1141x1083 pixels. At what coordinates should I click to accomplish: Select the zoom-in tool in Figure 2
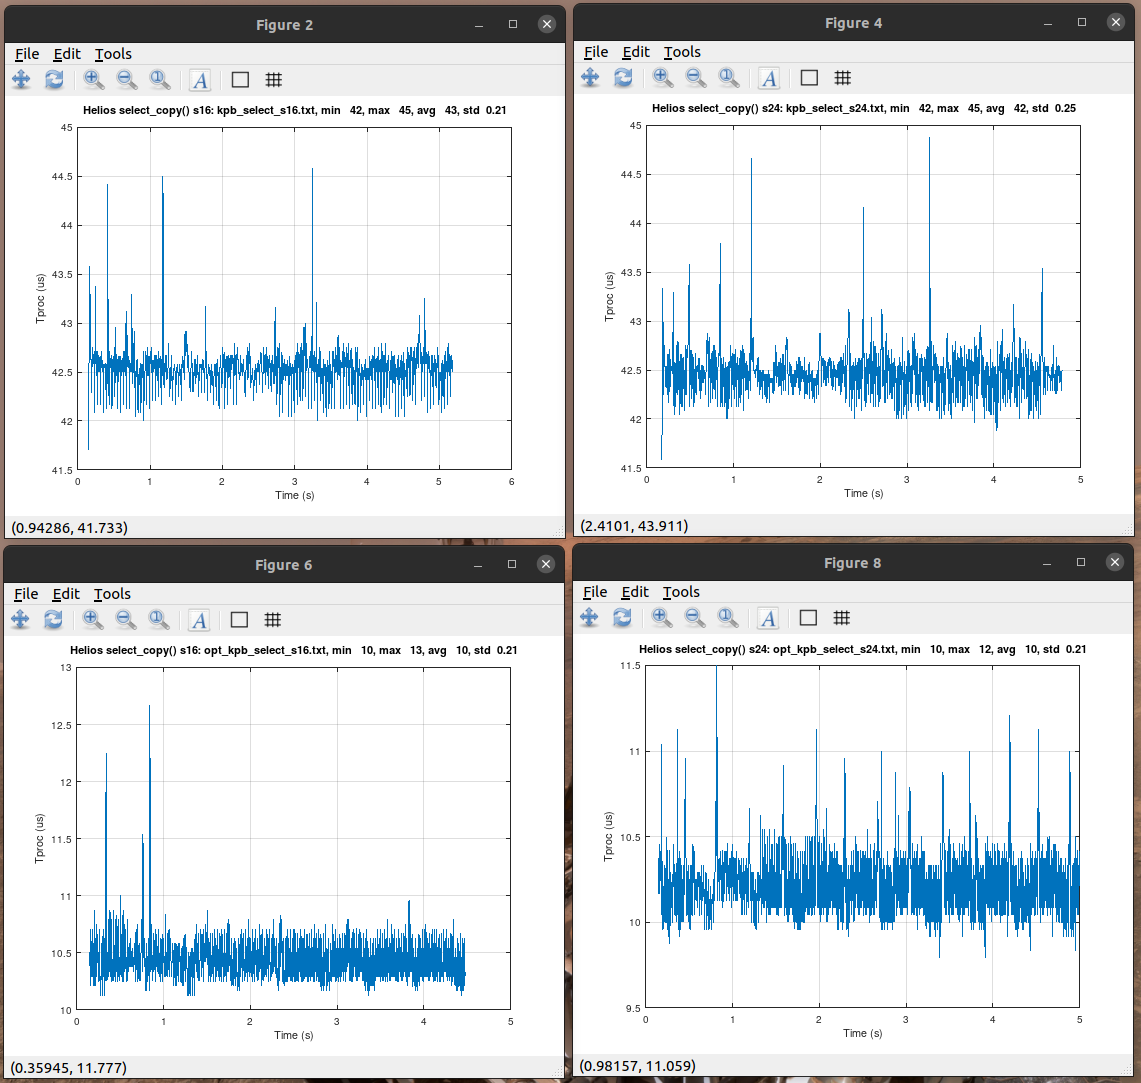(x=93, y=79)
